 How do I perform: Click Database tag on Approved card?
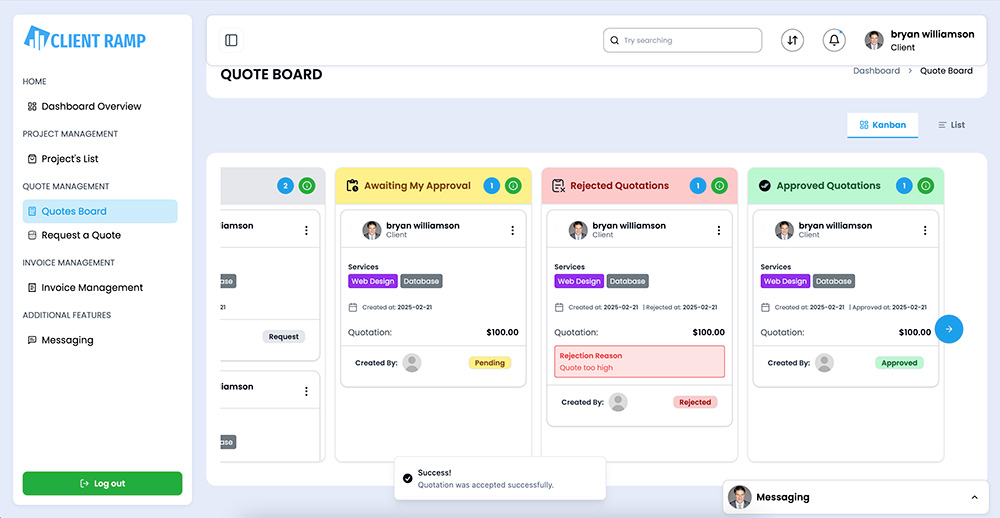[x=834, y=281]
